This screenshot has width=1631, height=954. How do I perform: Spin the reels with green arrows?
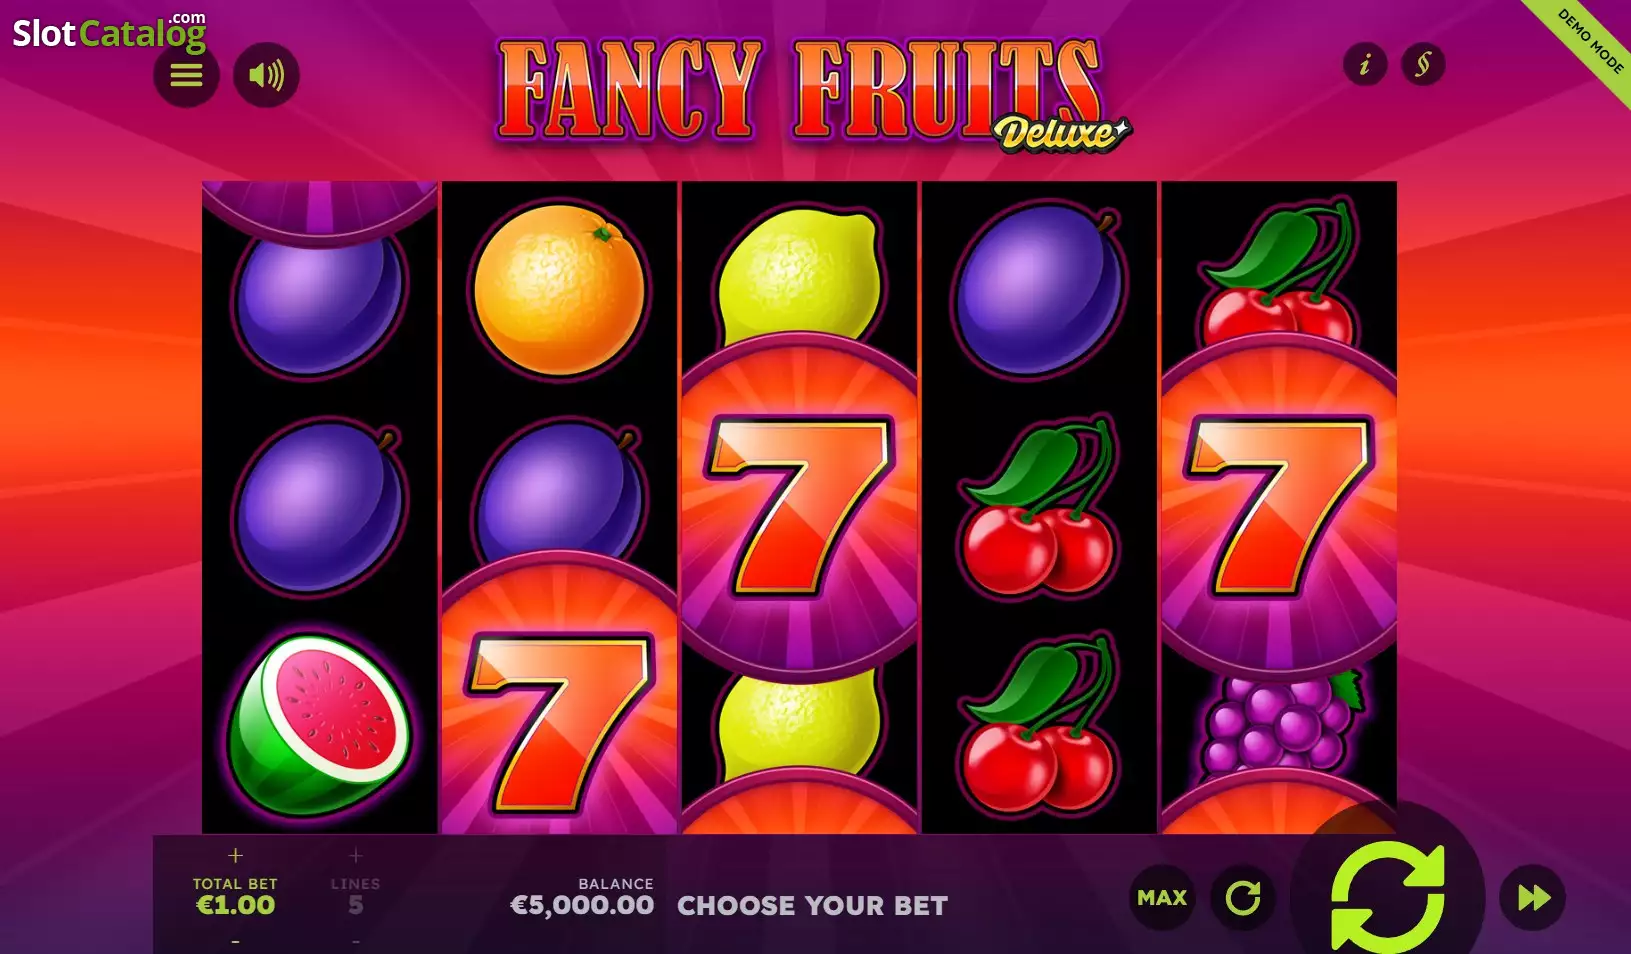click(1388, 896)
